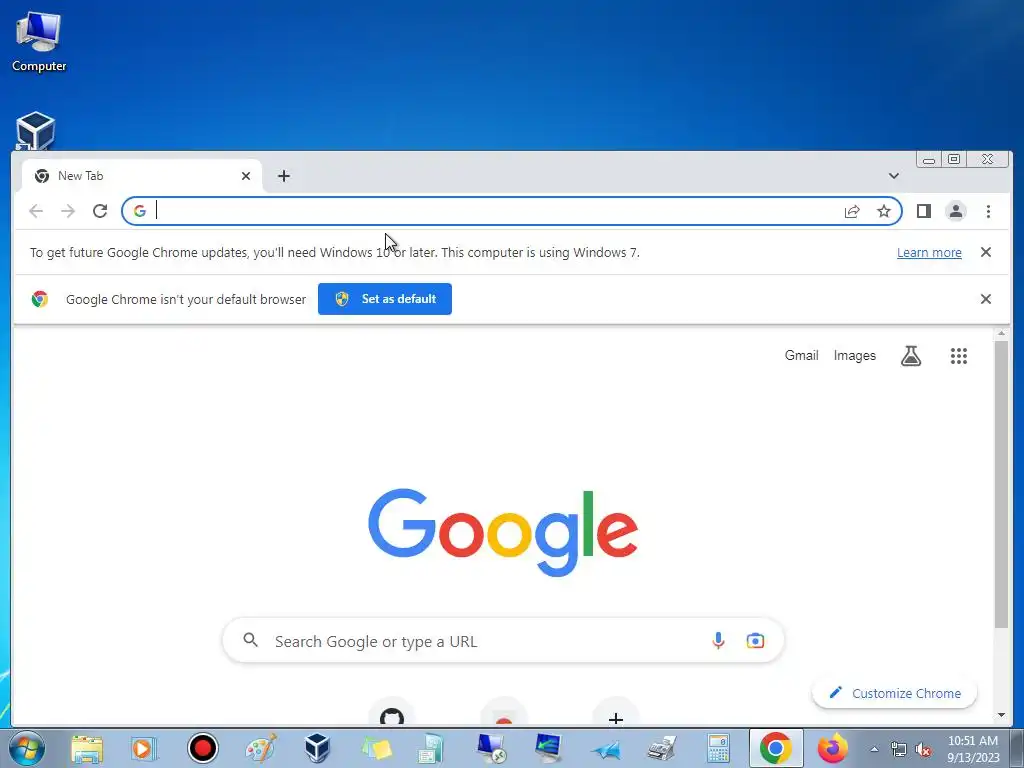Click the page vertical scrollbar thumb
This screenshot has width=1024, height=768.
pyautogui.click(x=1000, y=483)
